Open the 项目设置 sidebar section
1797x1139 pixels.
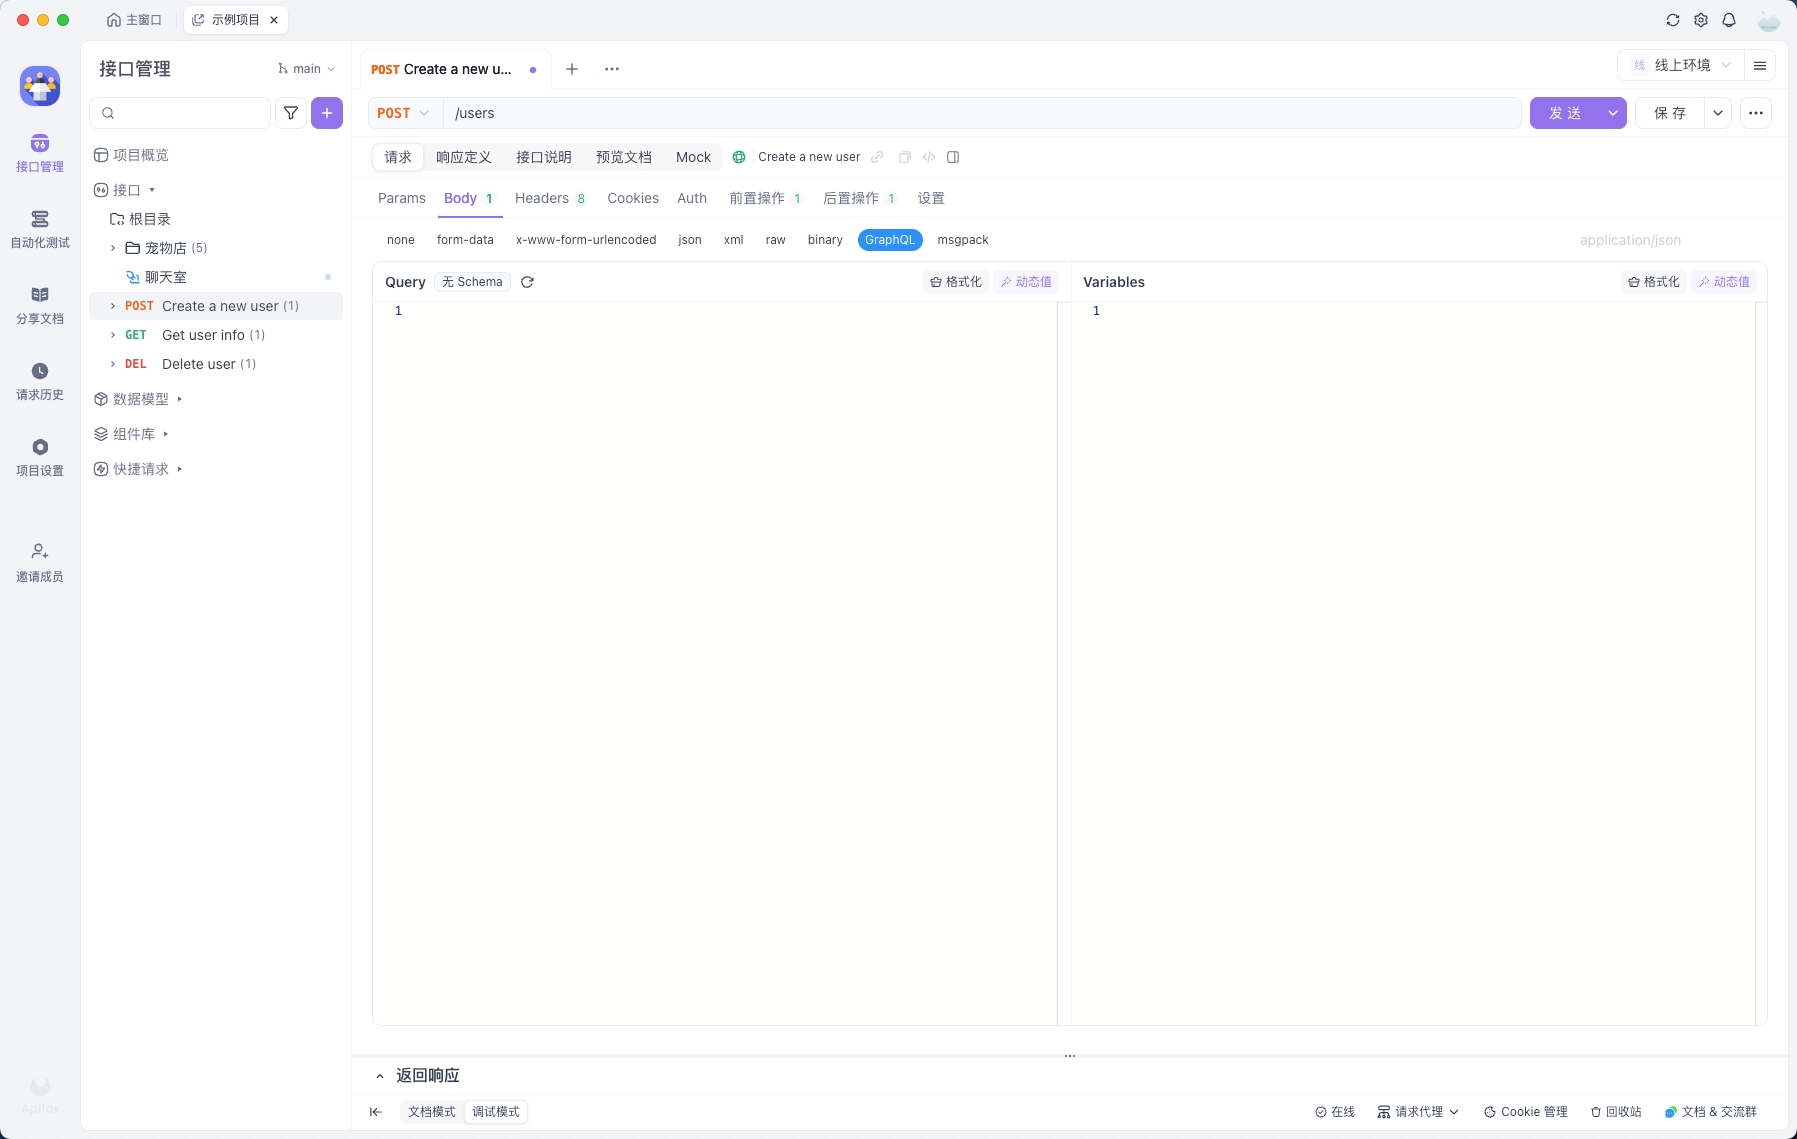[x=40, y=458]
